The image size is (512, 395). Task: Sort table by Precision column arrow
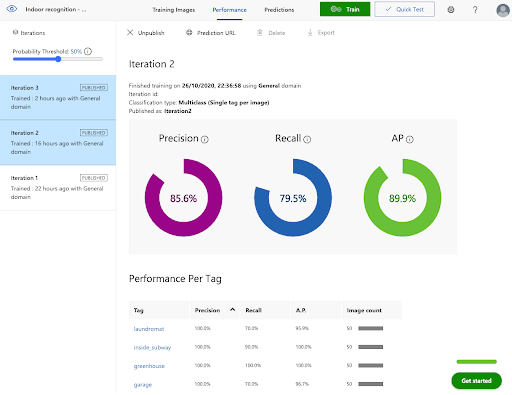click(232, 310)
